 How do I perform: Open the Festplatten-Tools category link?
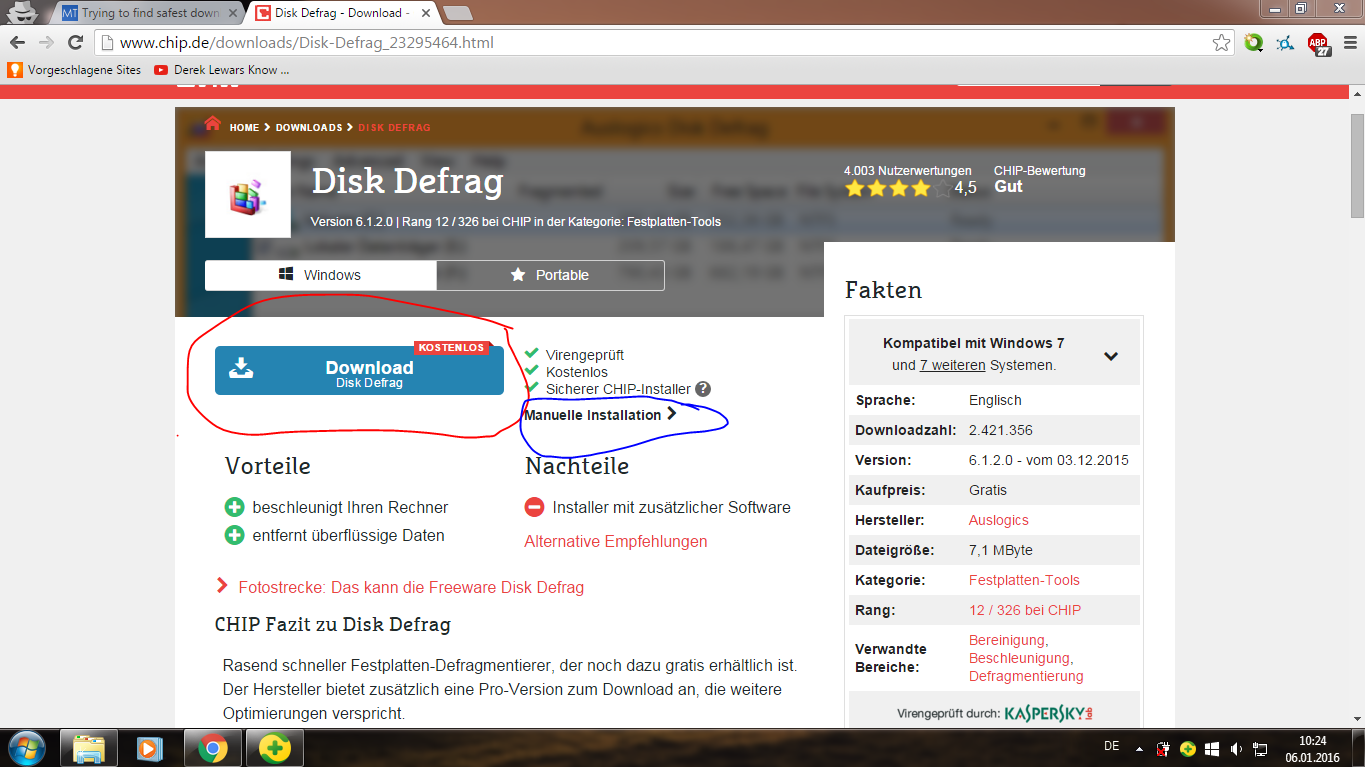coord(1024,580)
